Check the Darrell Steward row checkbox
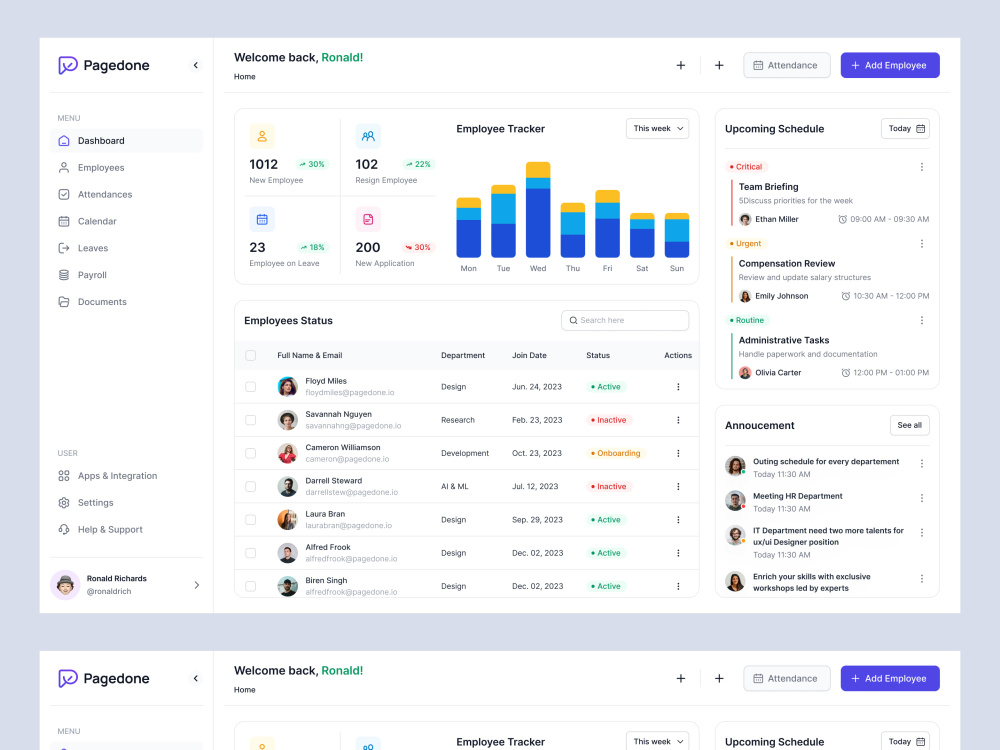Viewport: 1000px width, 750px height. tap(251, 487)
